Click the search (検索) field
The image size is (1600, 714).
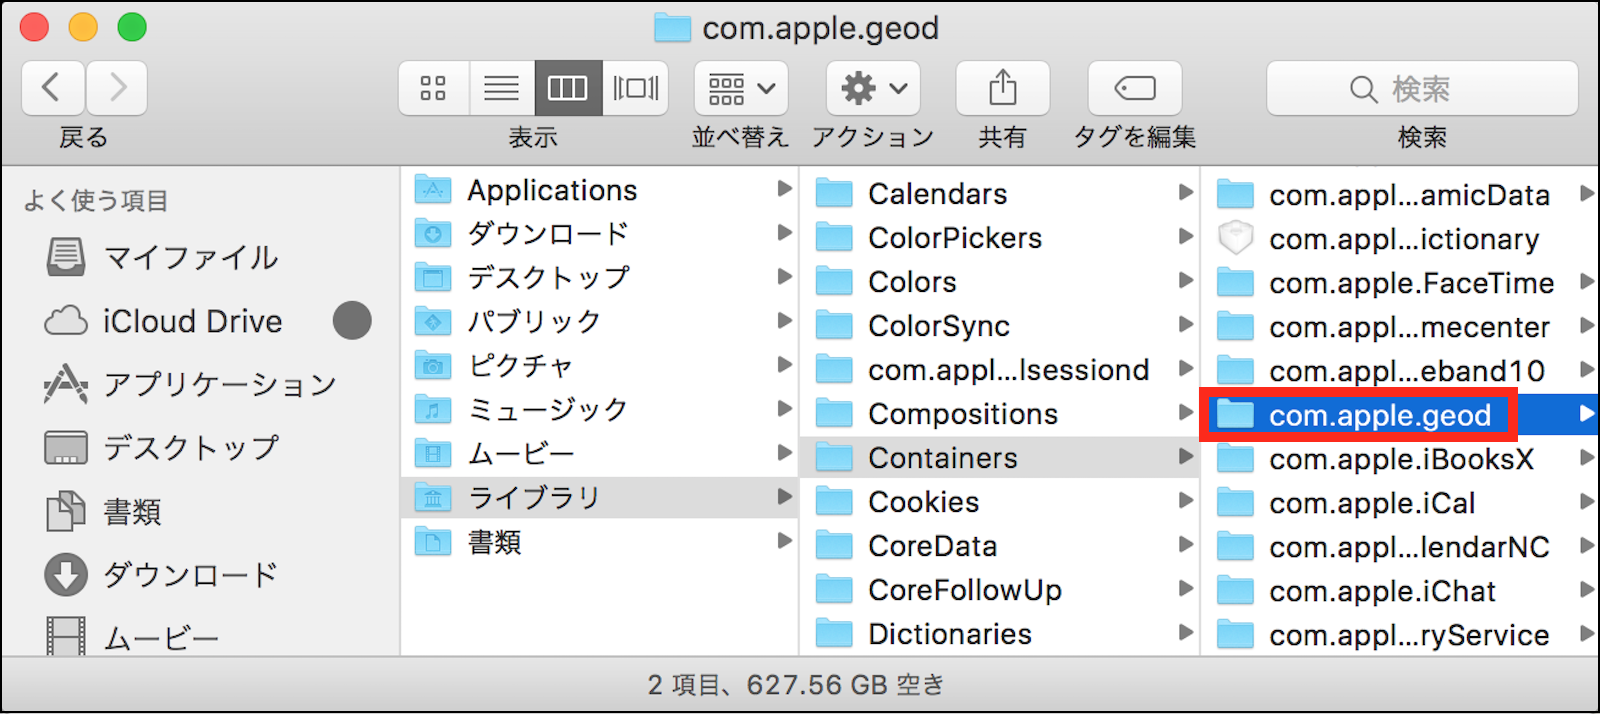click(1421, 89)
